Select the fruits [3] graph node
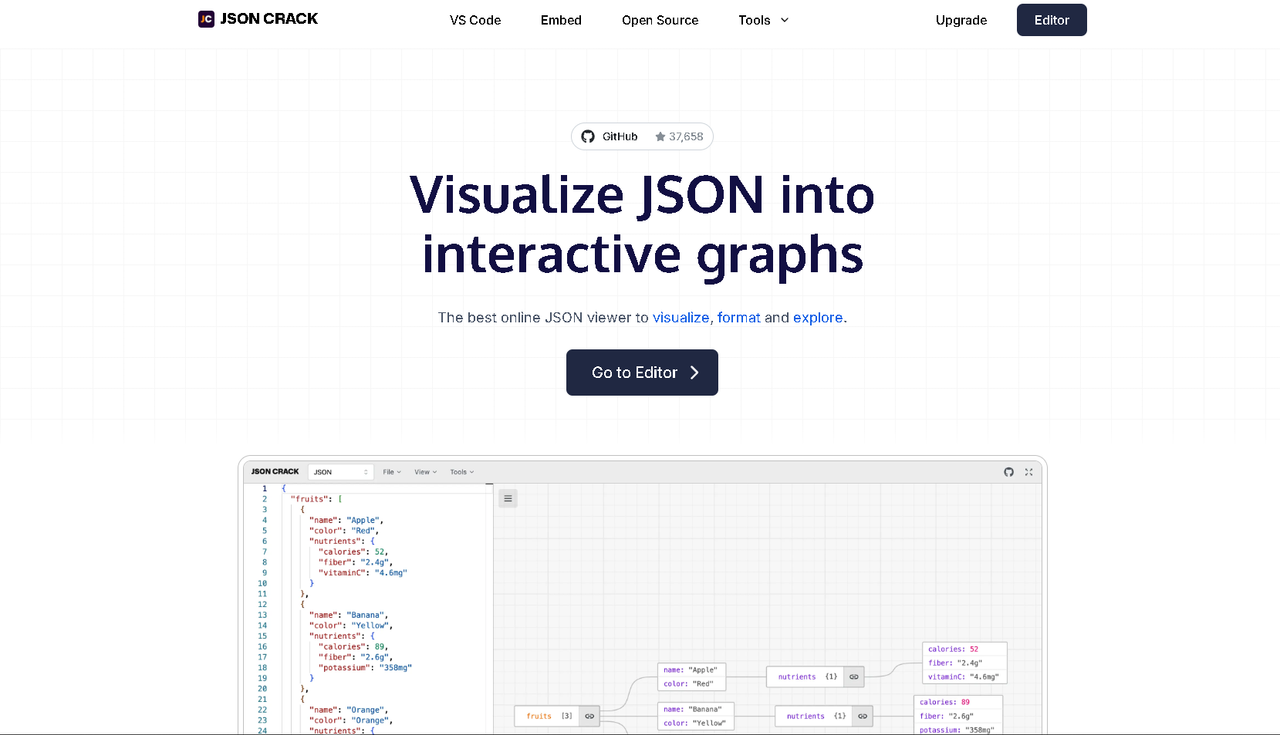 tap(557, 716)
